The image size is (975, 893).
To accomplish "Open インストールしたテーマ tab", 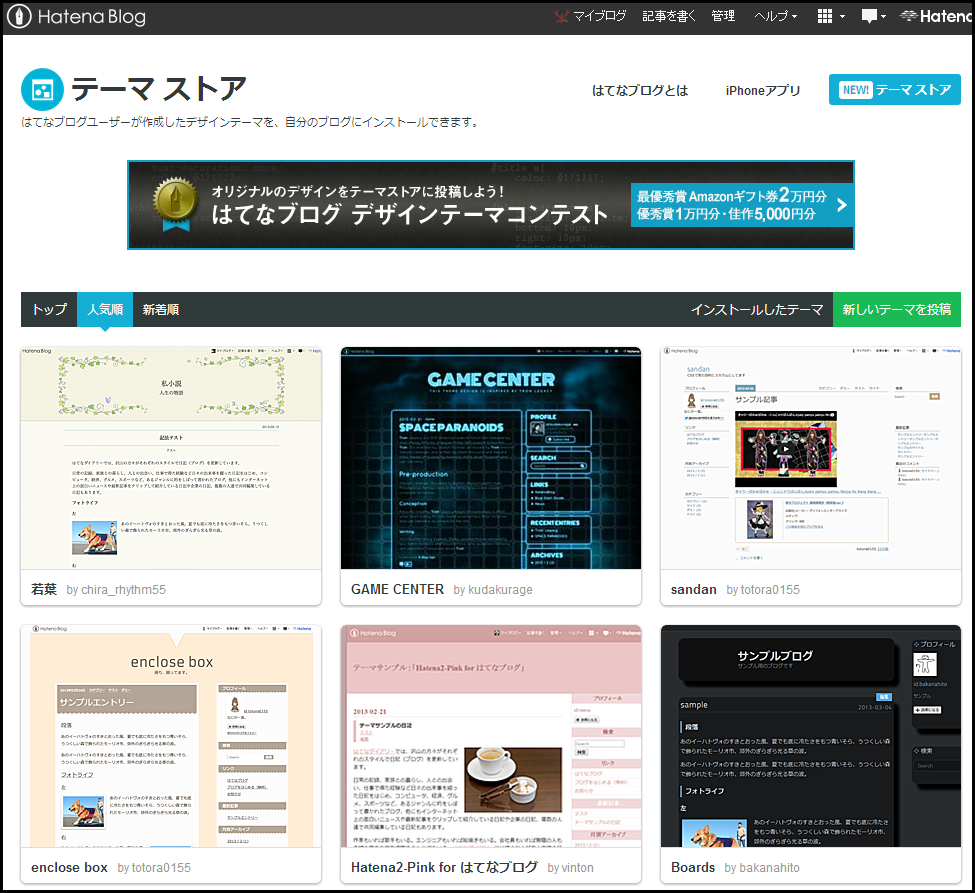I will [x=757, y=309].
